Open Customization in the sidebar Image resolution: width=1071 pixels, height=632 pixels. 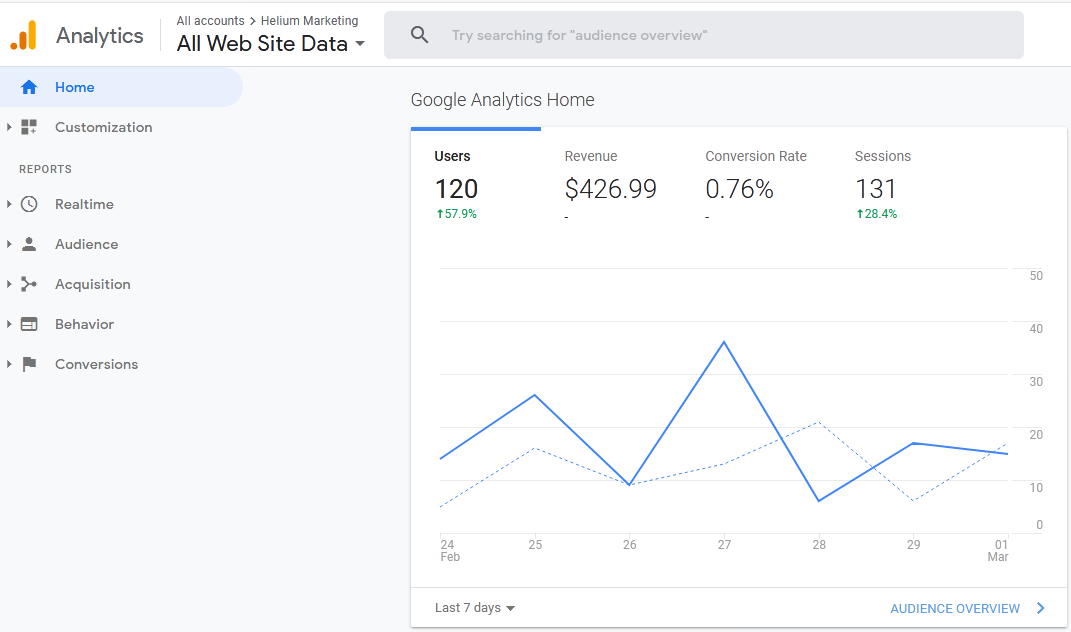pyautogui.click(x=103, y=127)
